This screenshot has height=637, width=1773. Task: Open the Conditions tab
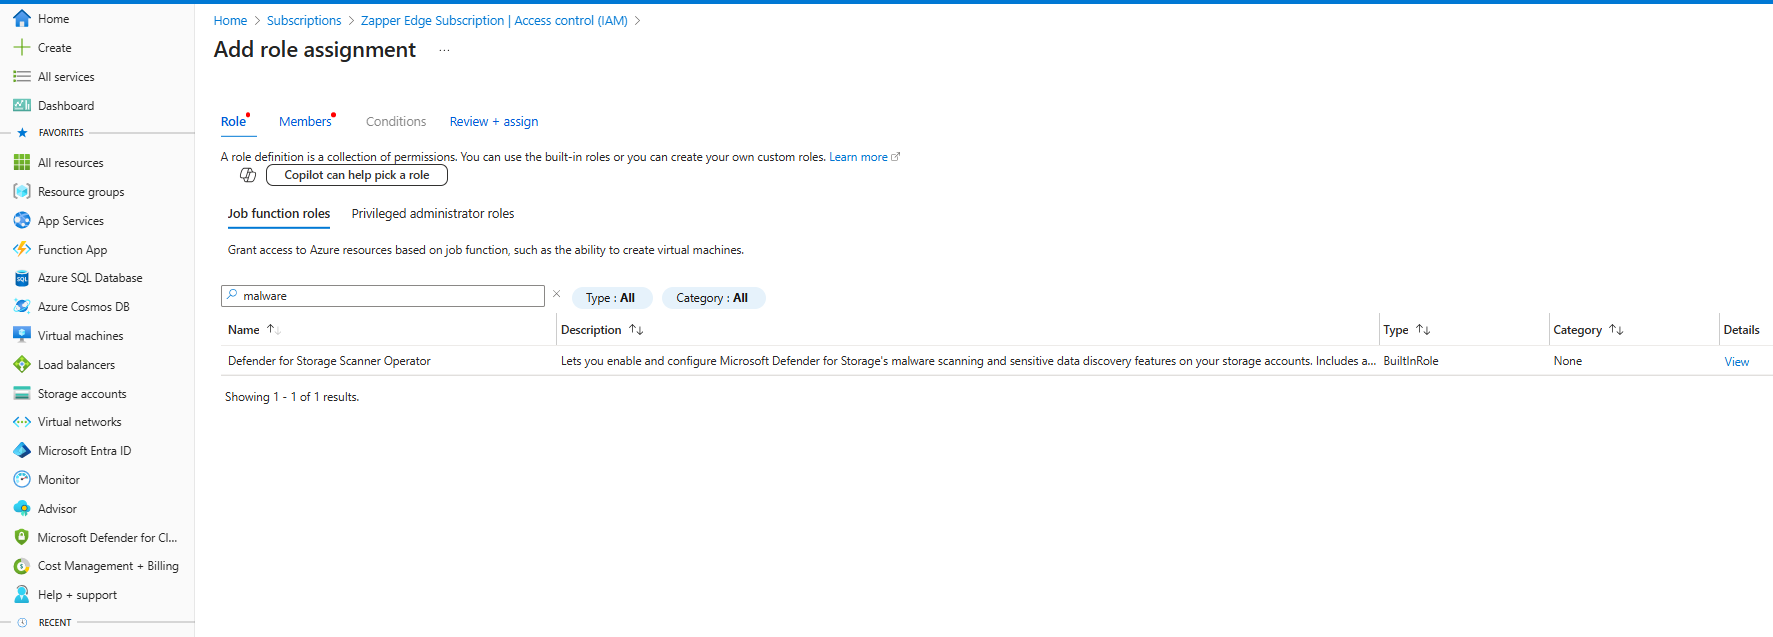tap(396, 122)
